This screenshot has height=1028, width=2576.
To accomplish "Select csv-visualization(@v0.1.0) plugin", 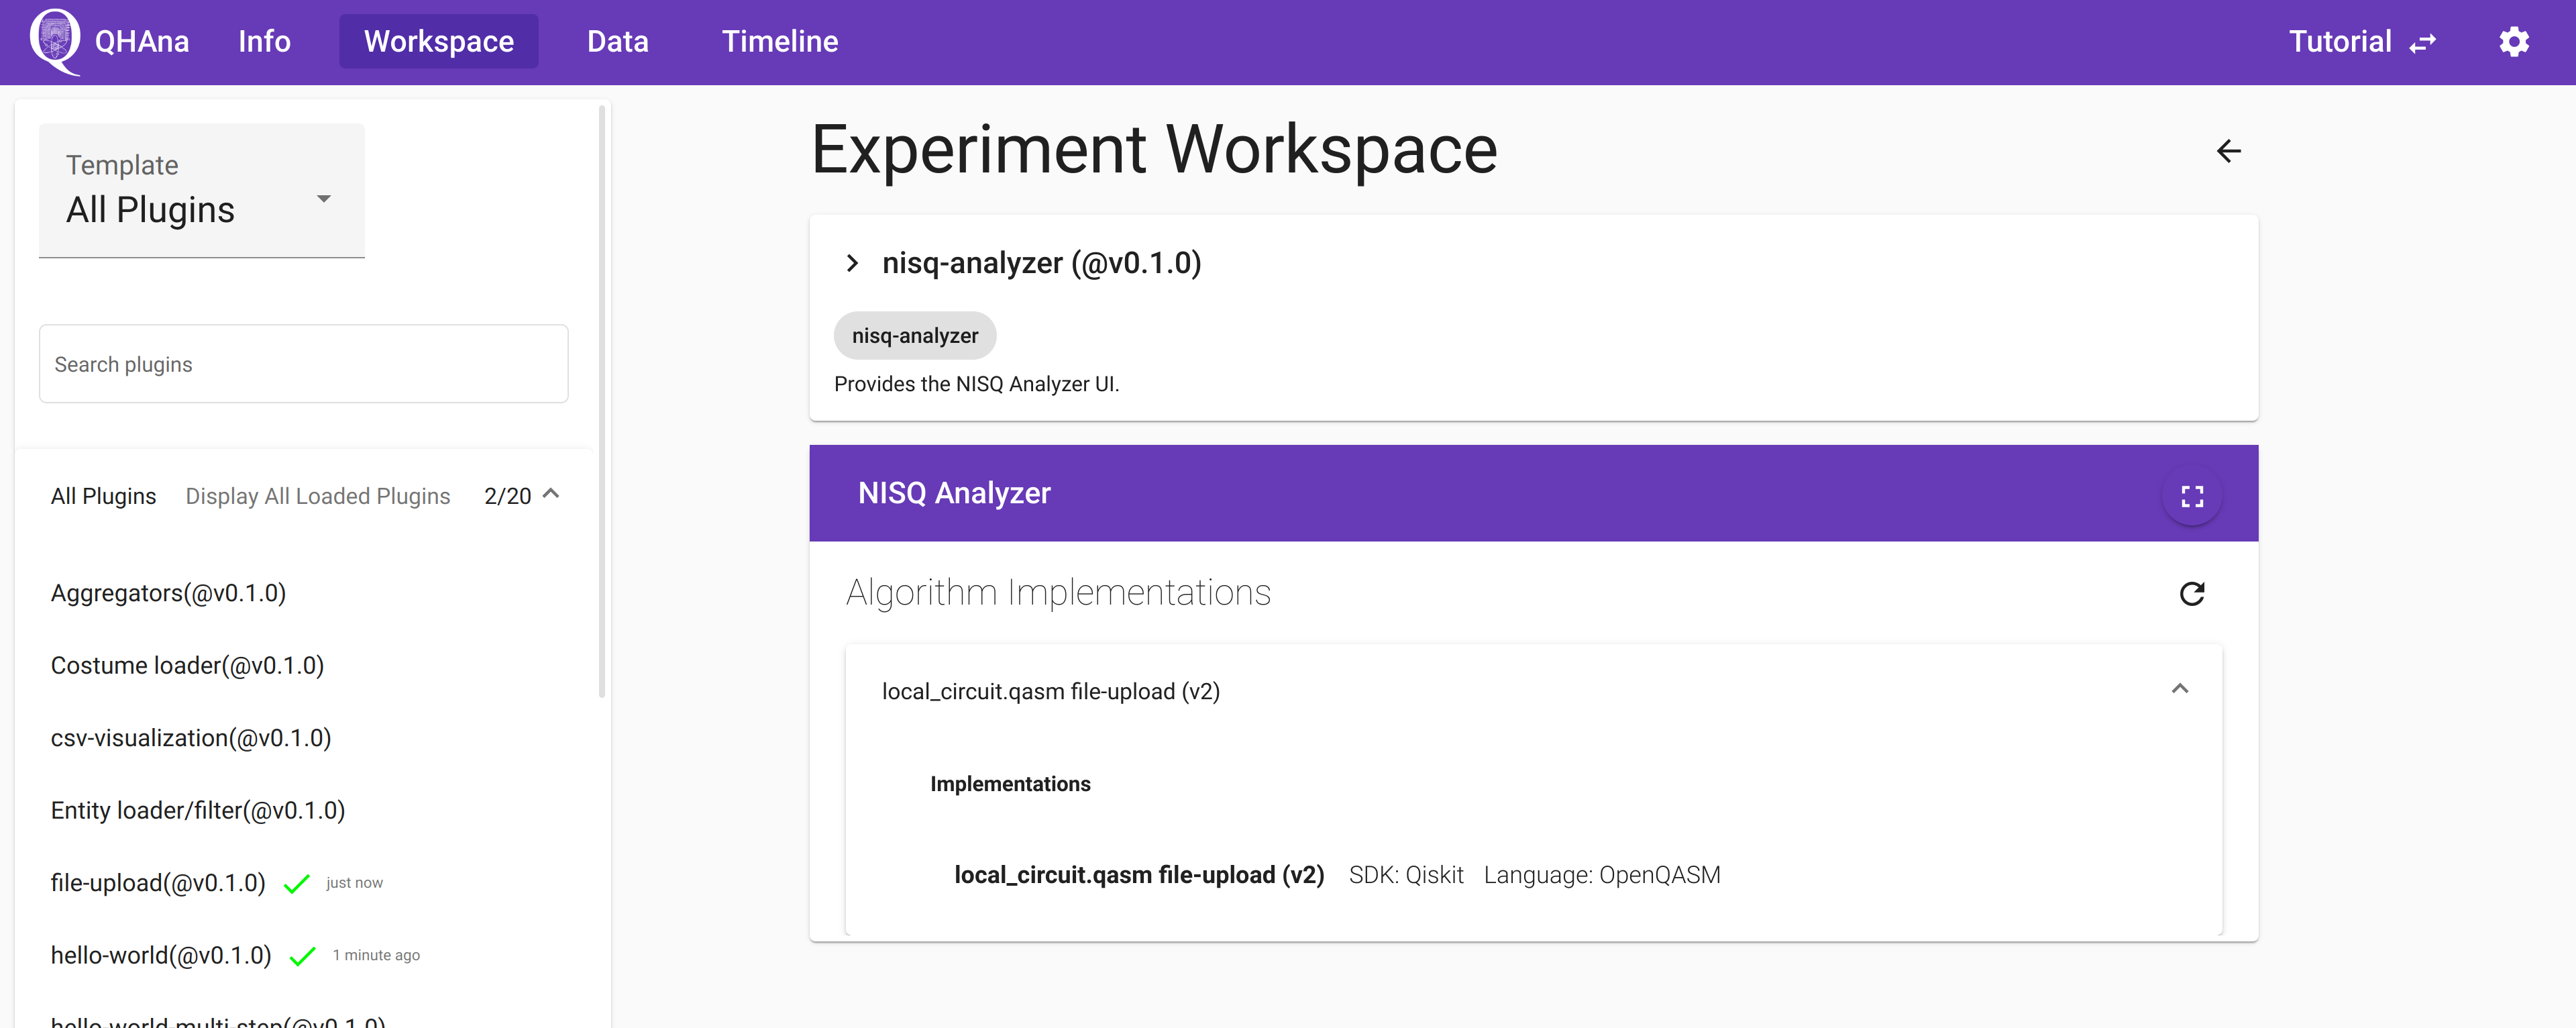I will (191, 738).
